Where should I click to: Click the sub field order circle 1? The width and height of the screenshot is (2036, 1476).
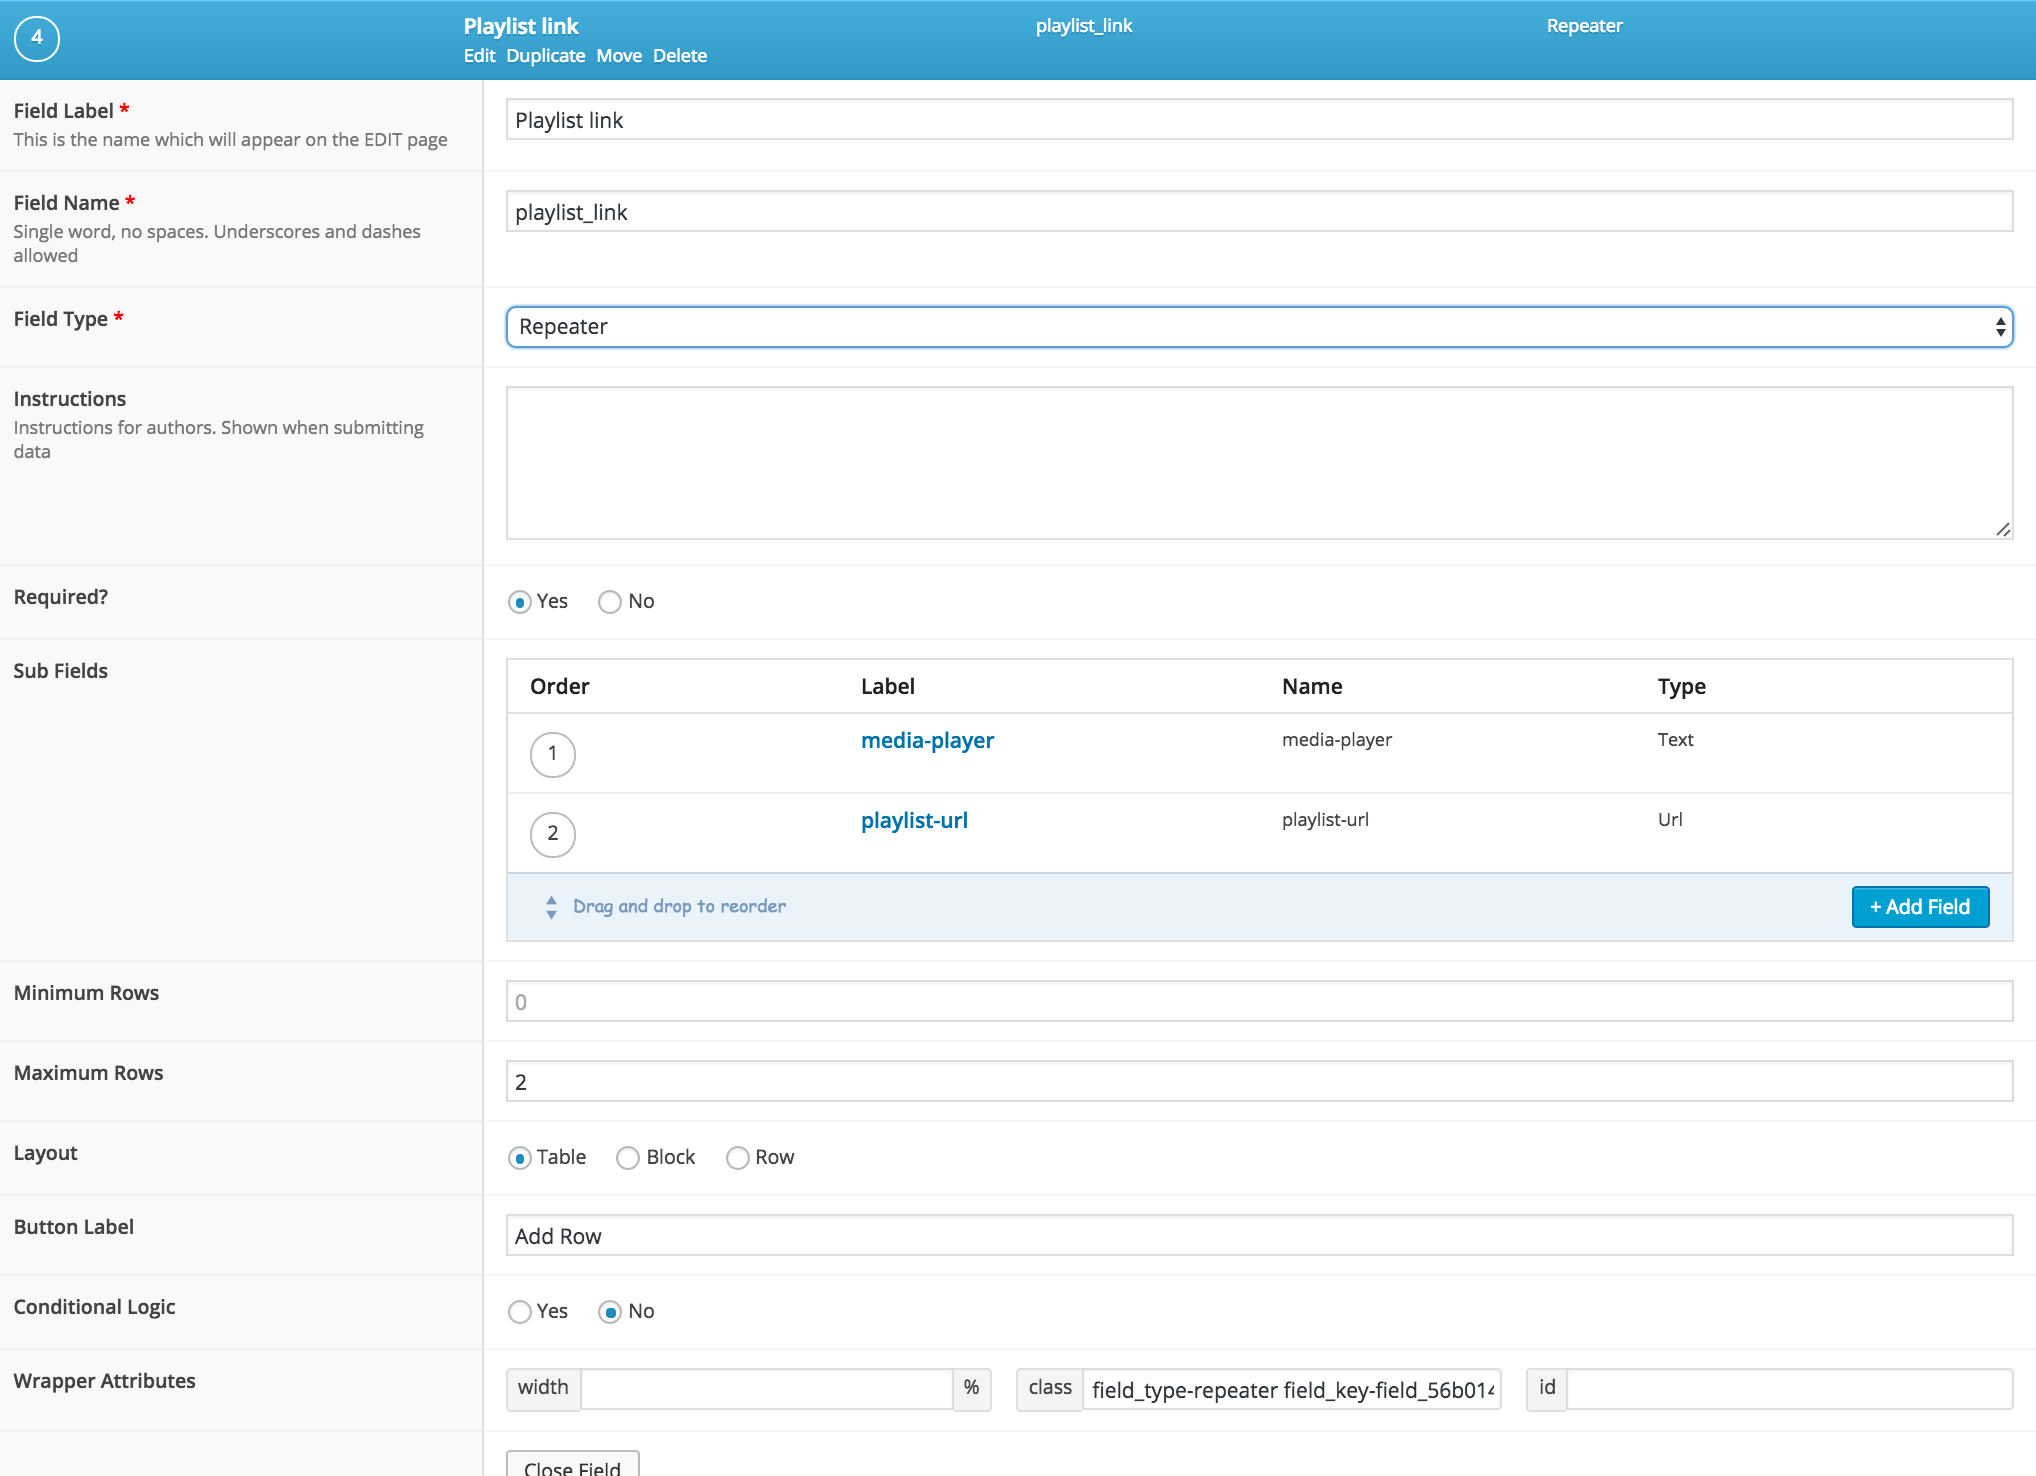pos(552,754)
